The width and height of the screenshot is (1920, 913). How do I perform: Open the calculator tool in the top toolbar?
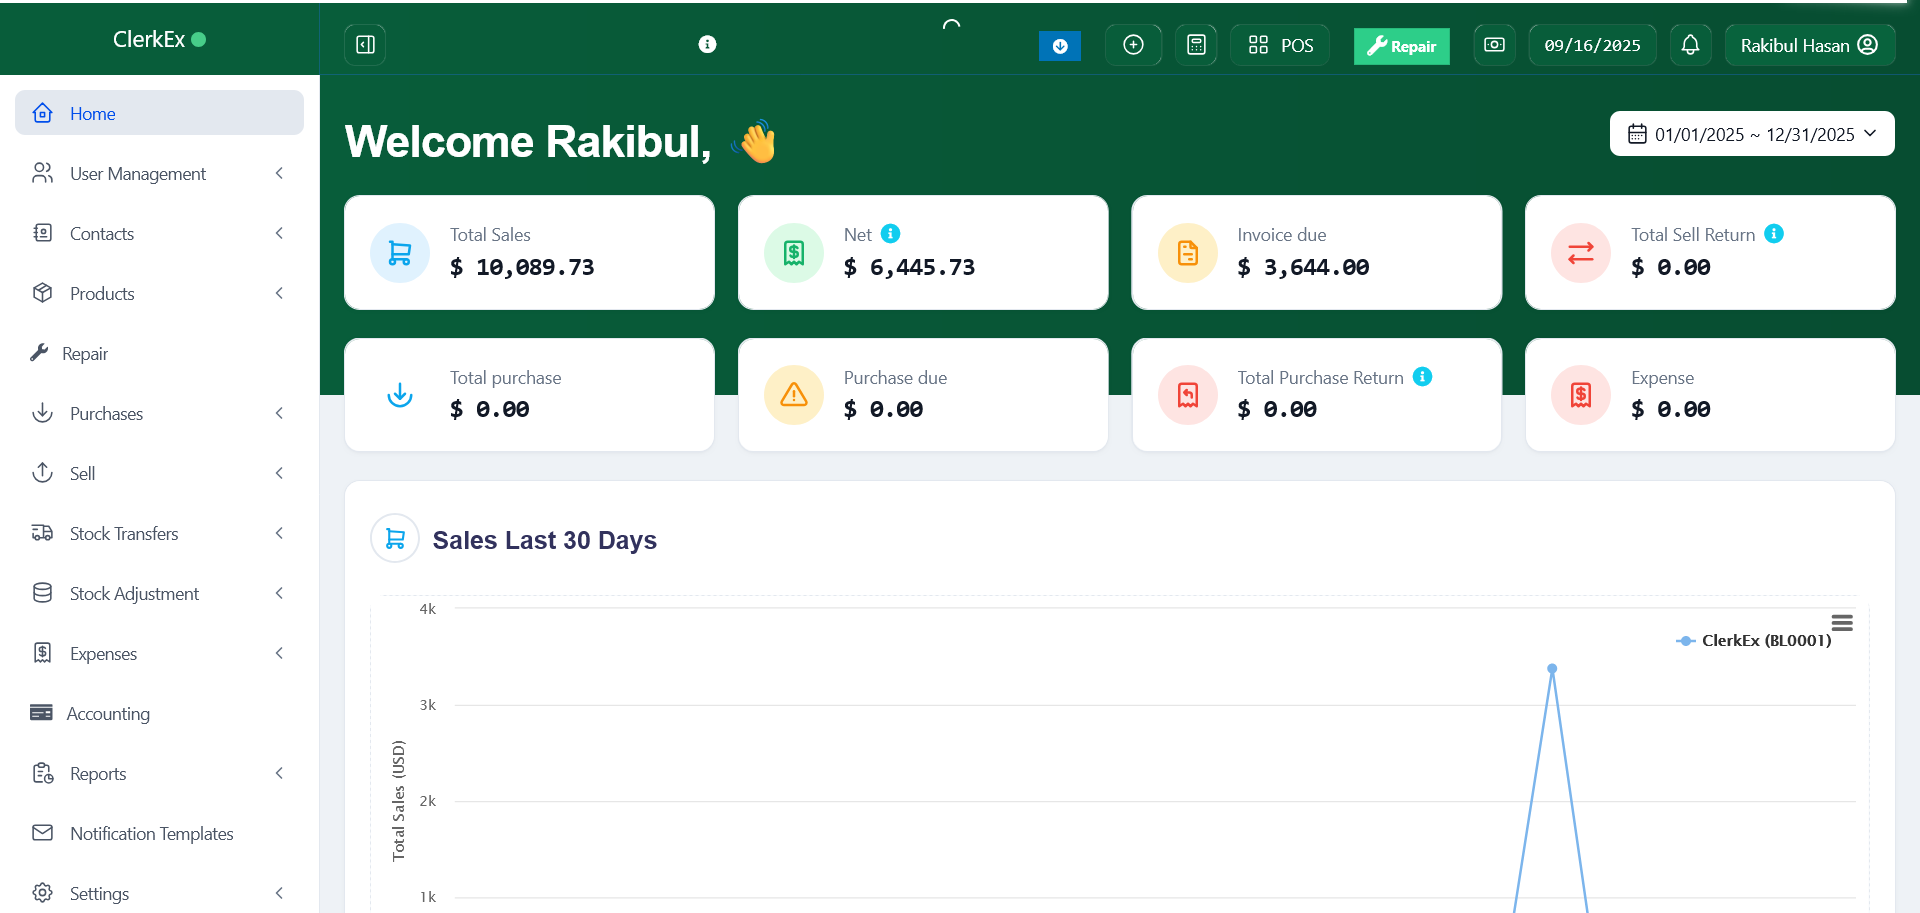[x=1196, y=44]
